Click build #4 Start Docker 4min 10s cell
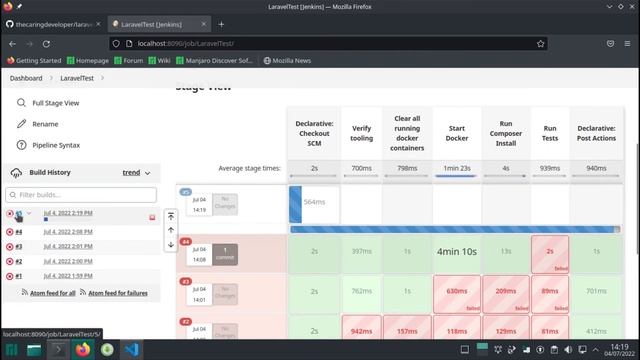This screenshot has width=640, height=360. [x=457, y=253]
